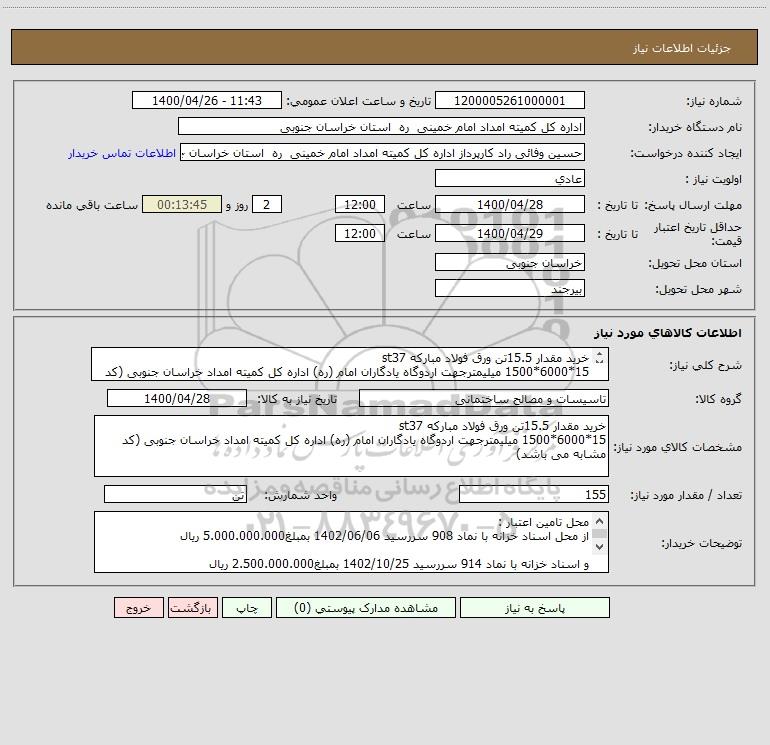Click the countdown timer 00:13:45
770x745 pixels.
click(182, 204)
